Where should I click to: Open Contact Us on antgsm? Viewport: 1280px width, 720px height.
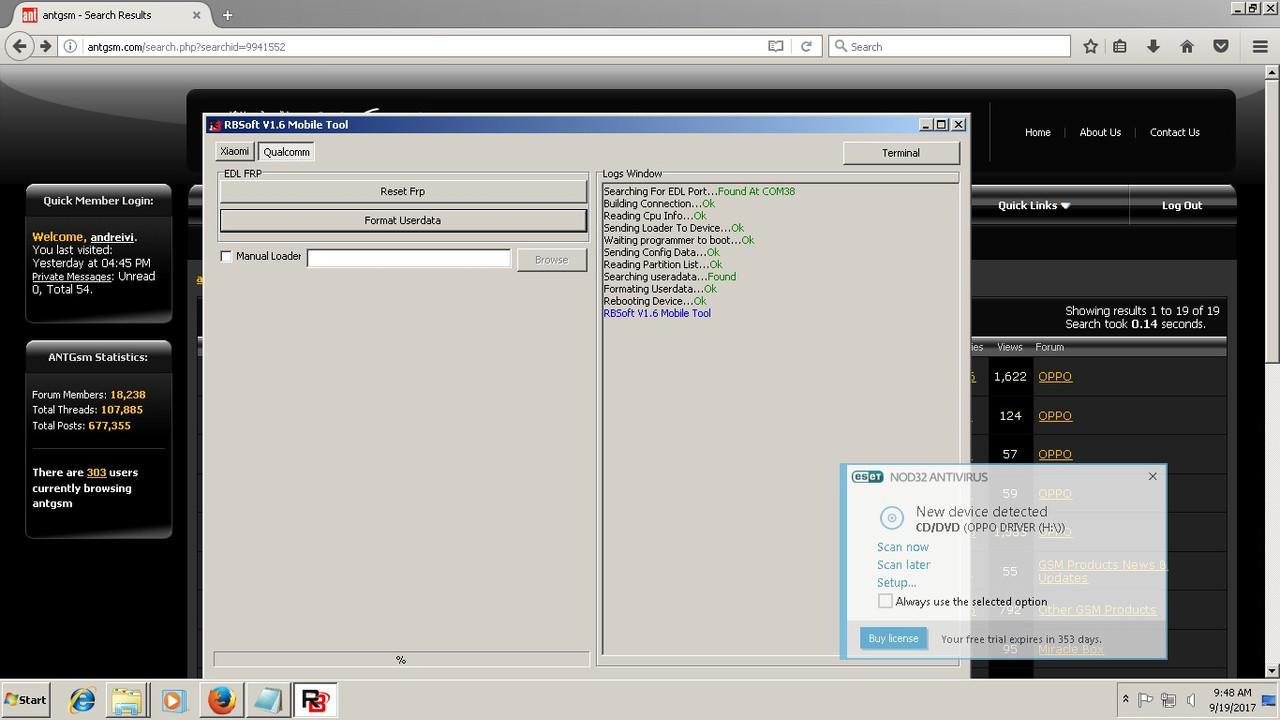[x=1174, y=132]
